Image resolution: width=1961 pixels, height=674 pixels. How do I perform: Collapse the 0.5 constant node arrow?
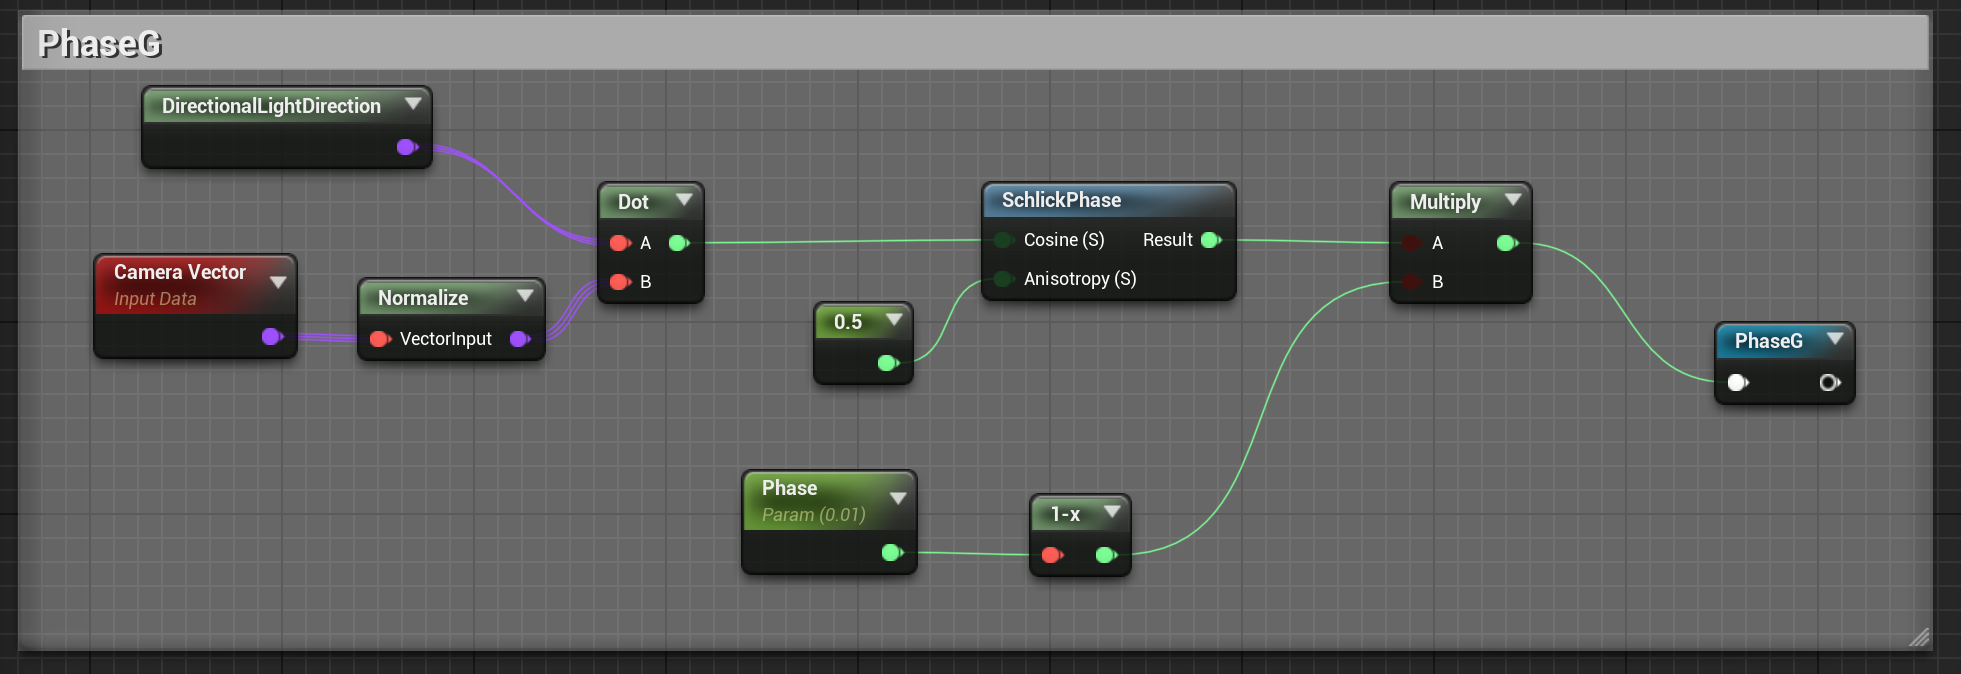coord(894,320)
